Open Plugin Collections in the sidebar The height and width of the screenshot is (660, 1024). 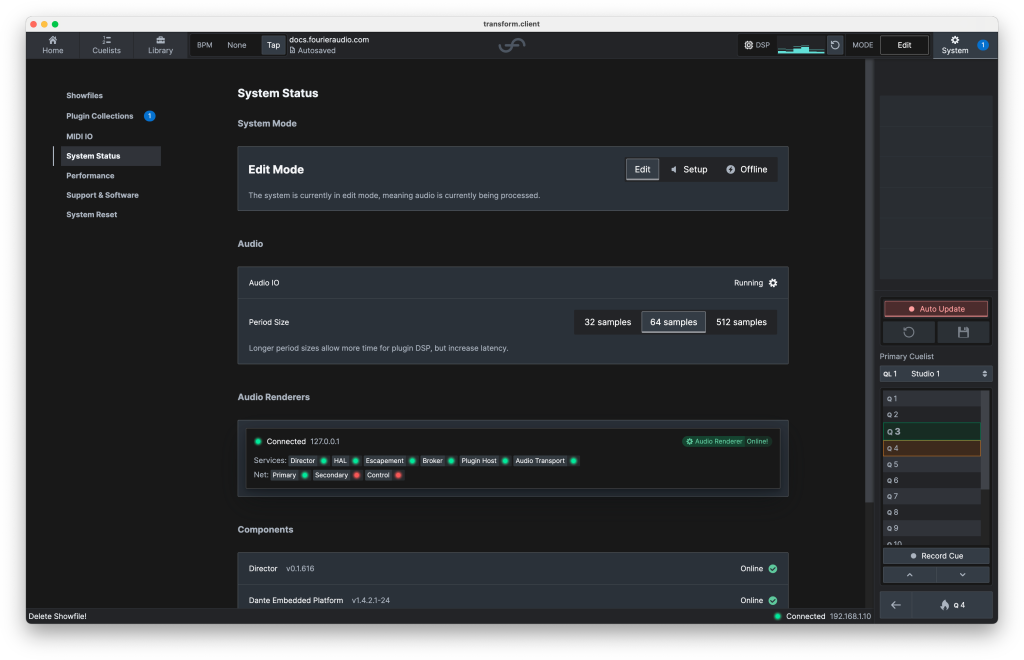pos(100,116)
